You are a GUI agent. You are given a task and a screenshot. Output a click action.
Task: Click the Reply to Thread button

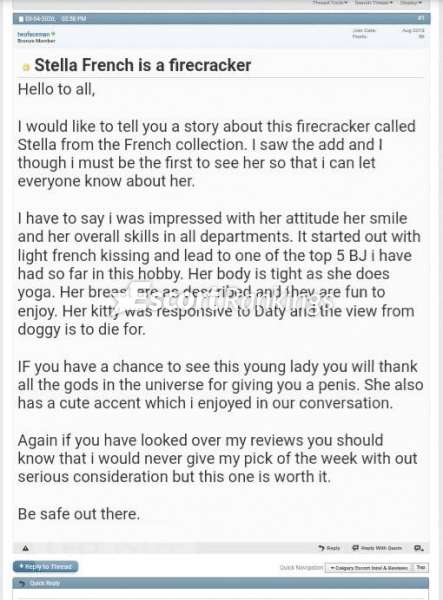pos(46,566)
